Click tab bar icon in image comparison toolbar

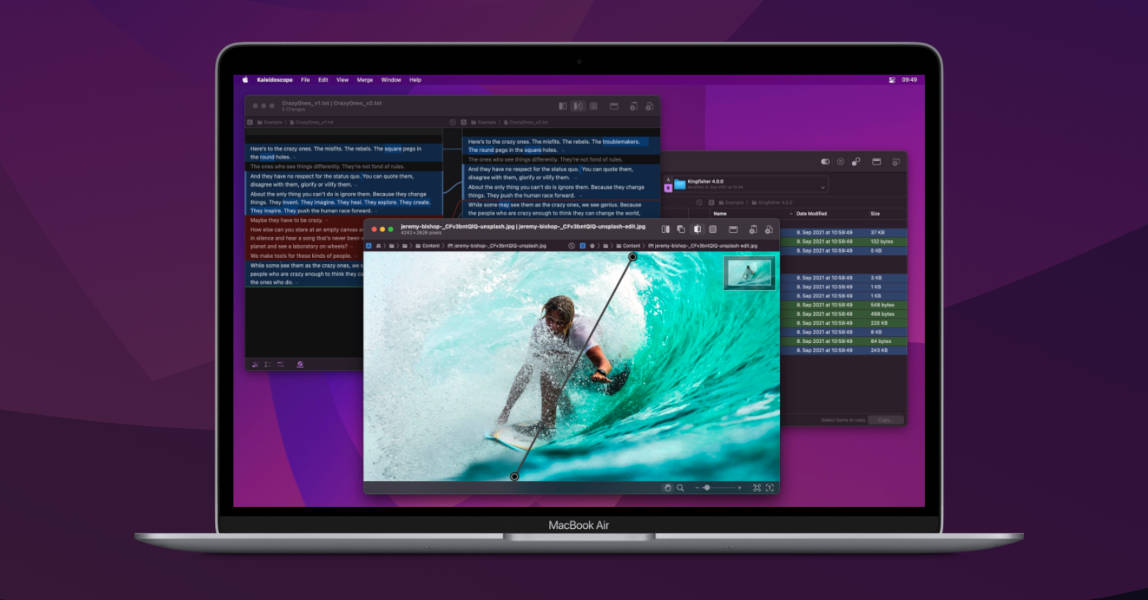click(x=733, y=229)
